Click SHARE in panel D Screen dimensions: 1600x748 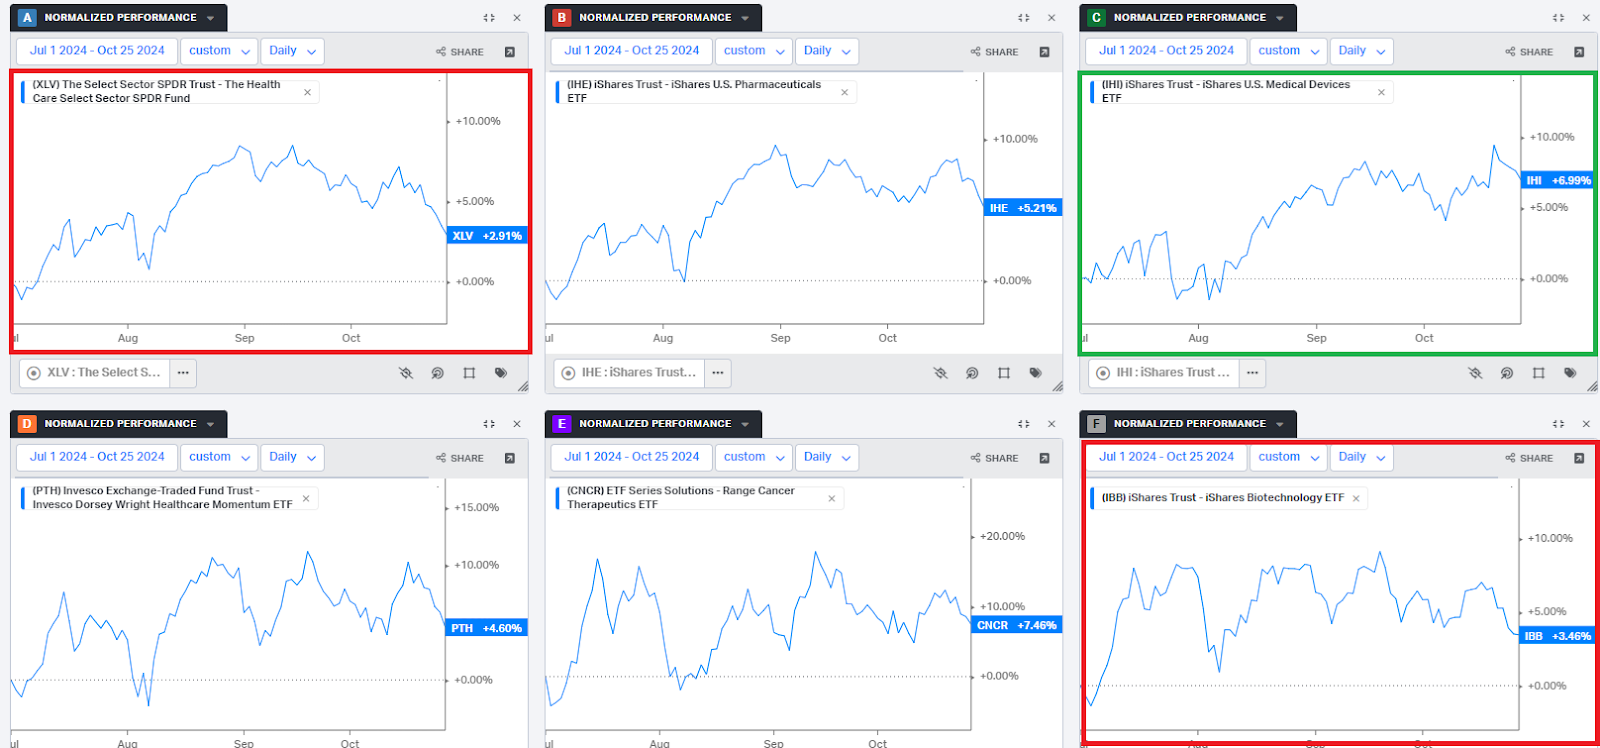pyautogui.click(x=460, y=458)
